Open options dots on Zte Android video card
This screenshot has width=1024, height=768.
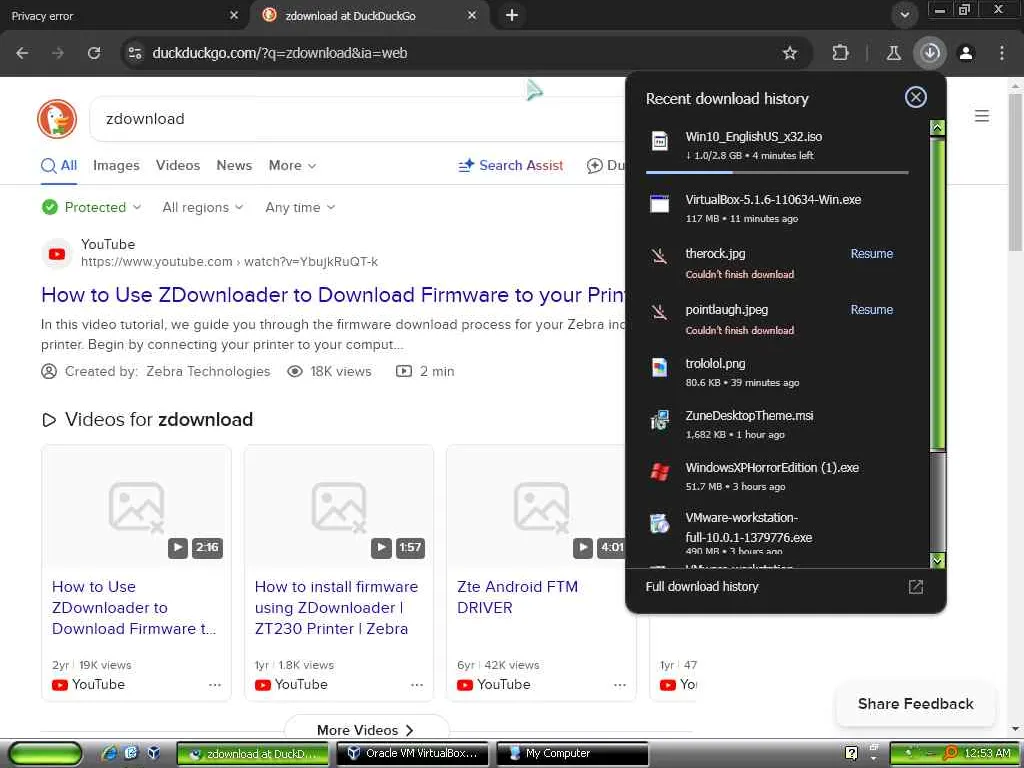click(620, 685)
